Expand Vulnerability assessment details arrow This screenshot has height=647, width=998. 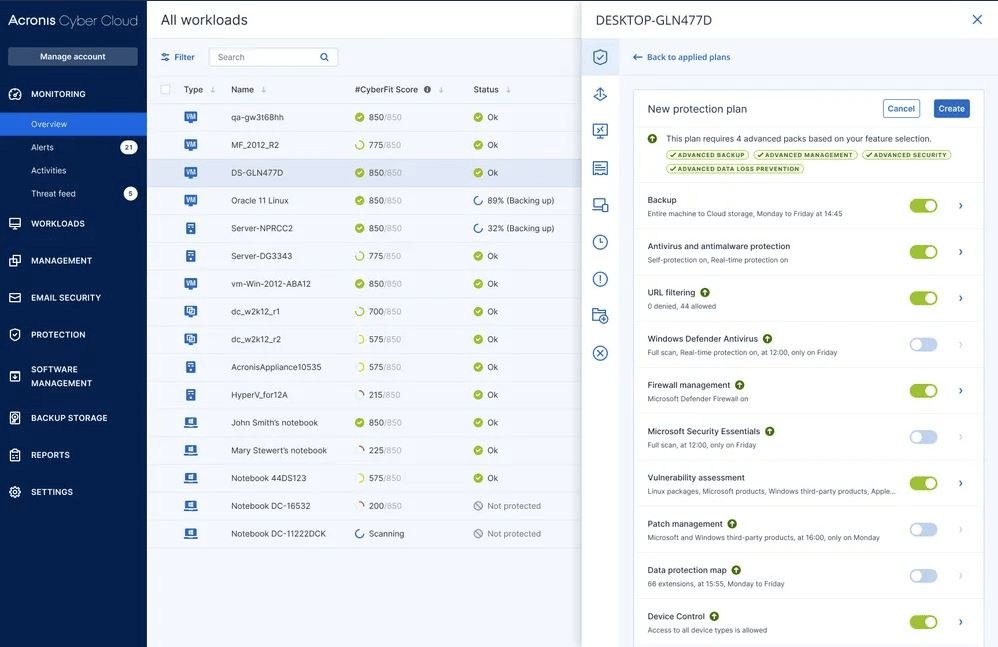[961, 484]
